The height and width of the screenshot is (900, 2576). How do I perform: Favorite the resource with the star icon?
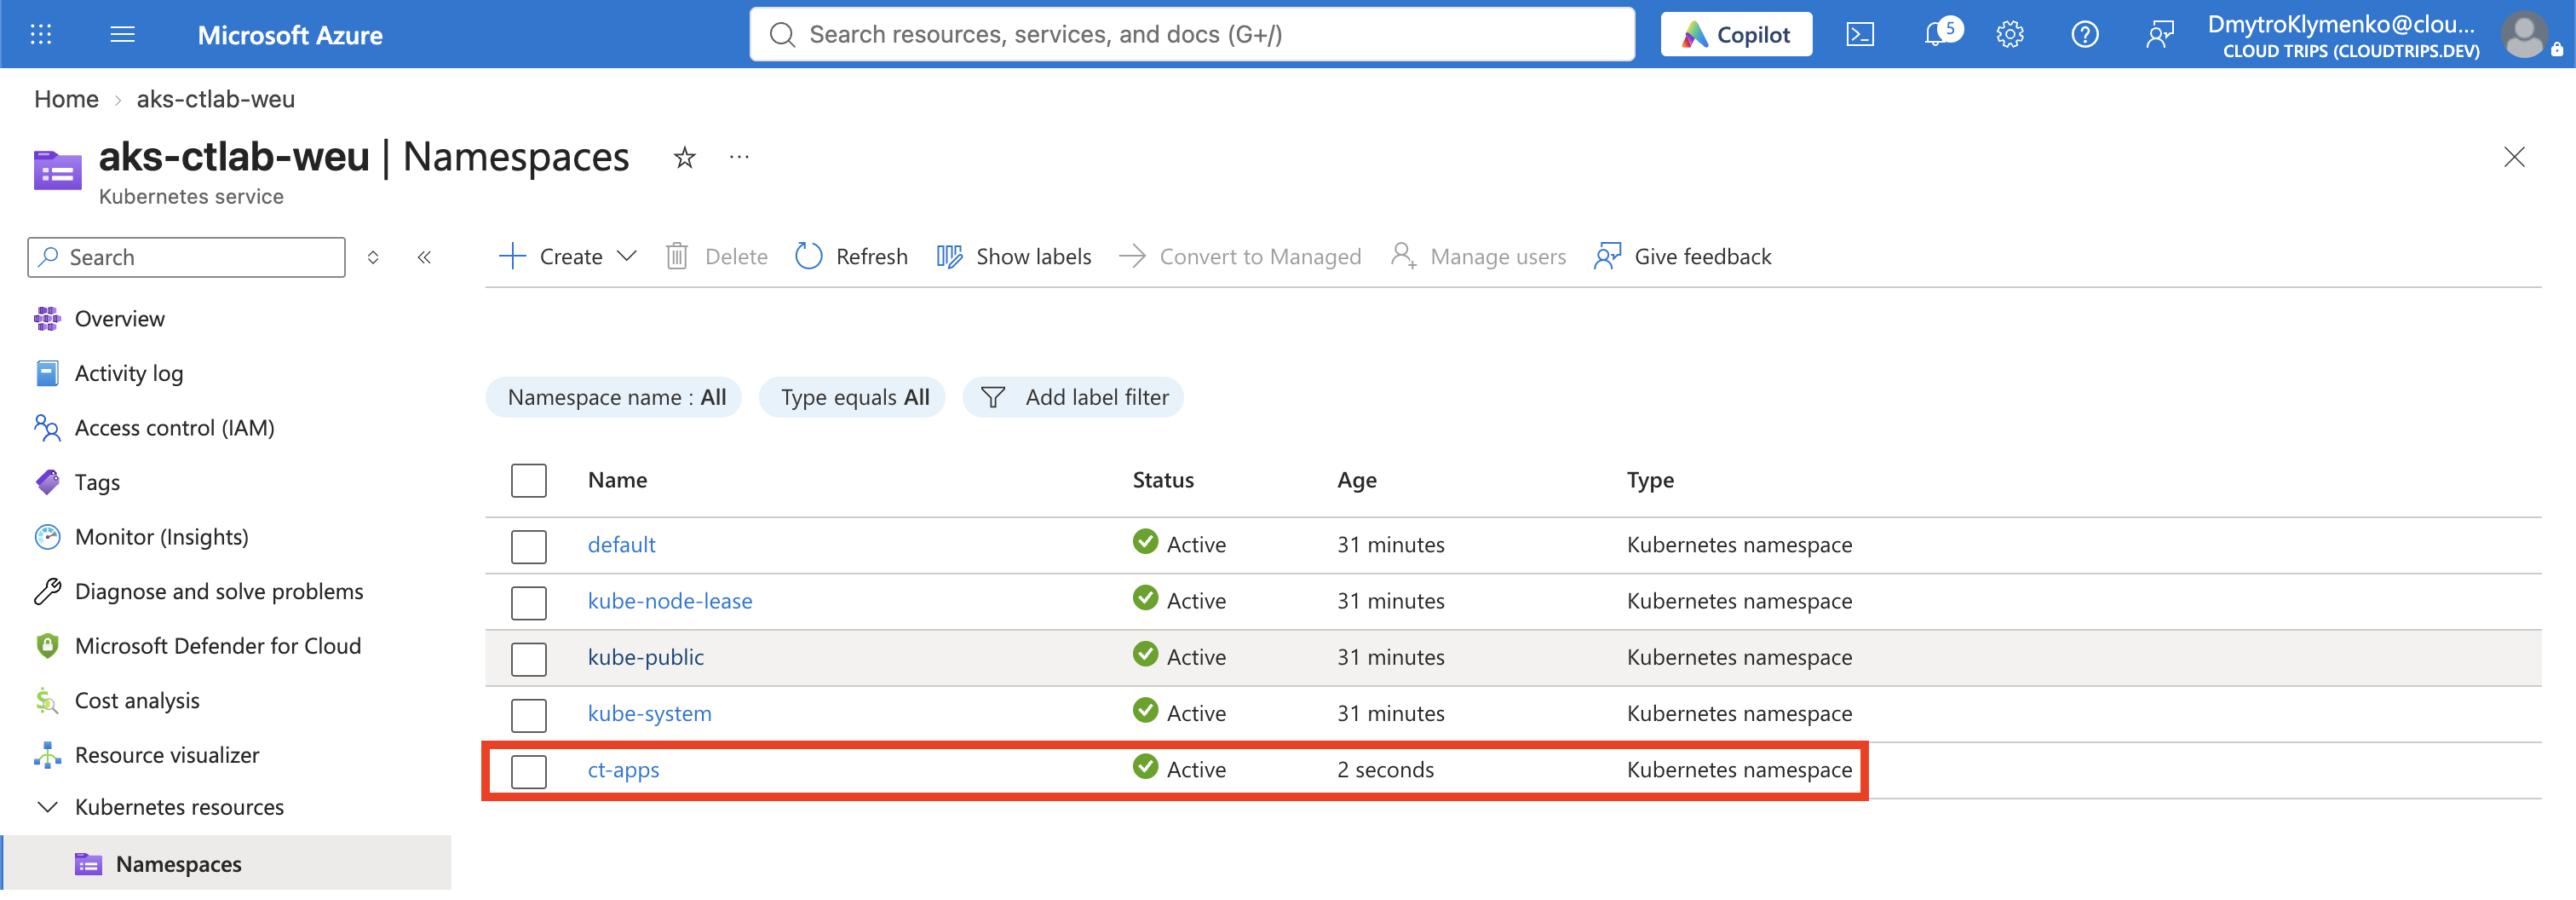(684, 158)
